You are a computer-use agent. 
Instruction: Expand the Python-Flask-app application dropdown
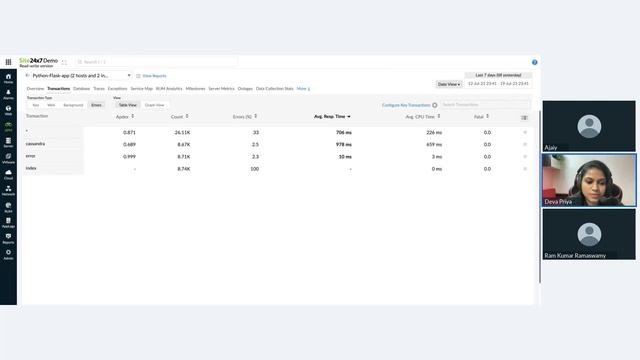tap(81, 76)
